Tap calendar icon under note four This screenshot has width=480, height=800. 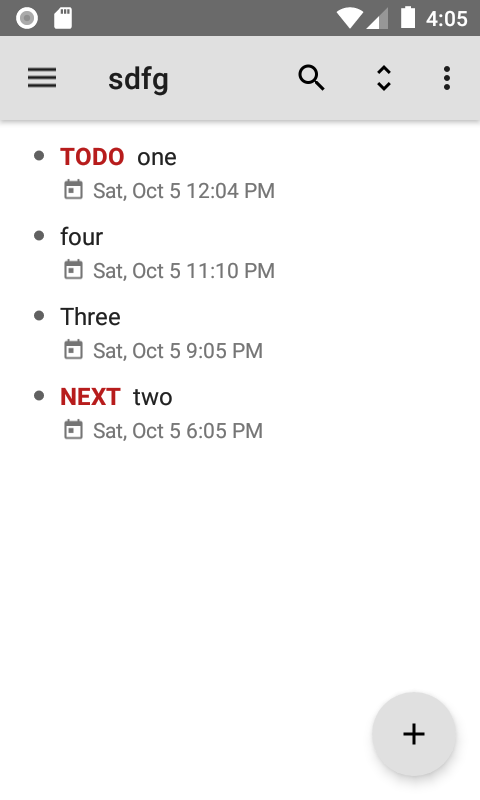[73, 270]
